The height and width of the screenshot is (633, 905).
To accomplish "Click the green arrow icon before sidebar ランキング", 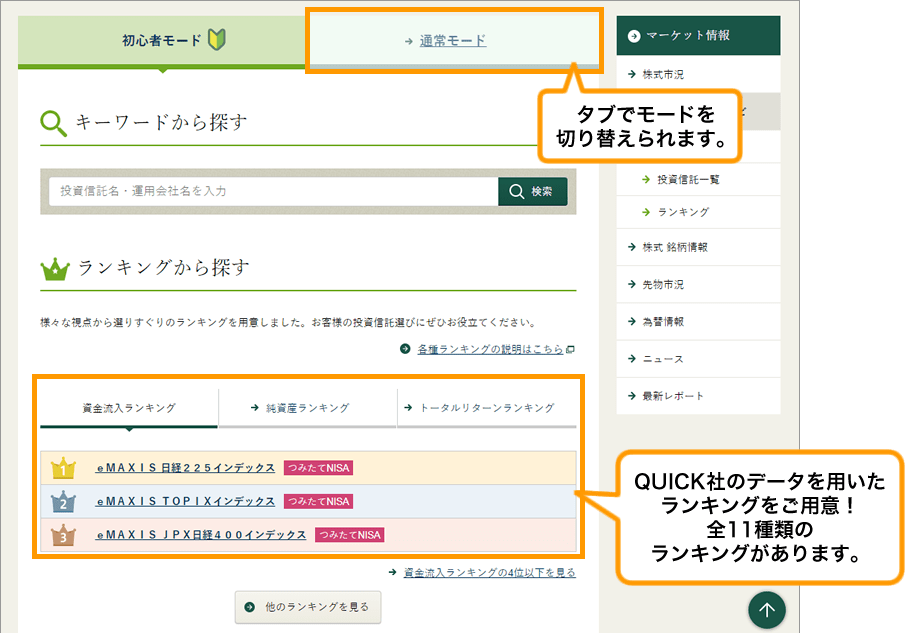I will click(x=646, y=212).
